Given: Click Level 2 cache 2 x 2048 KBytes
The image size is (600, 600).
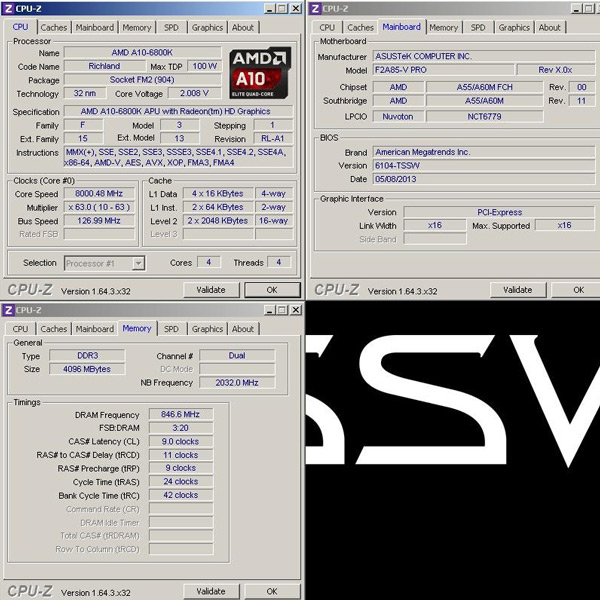Looking at the screenshot, I should [x=218, y=221].
